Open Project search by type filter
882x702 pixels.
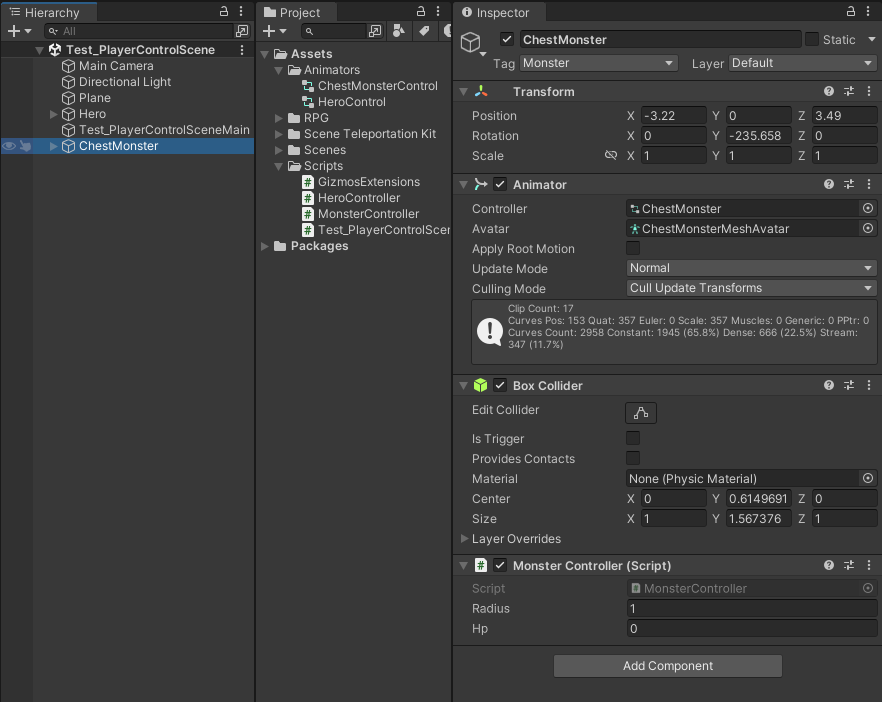(399, 31)
